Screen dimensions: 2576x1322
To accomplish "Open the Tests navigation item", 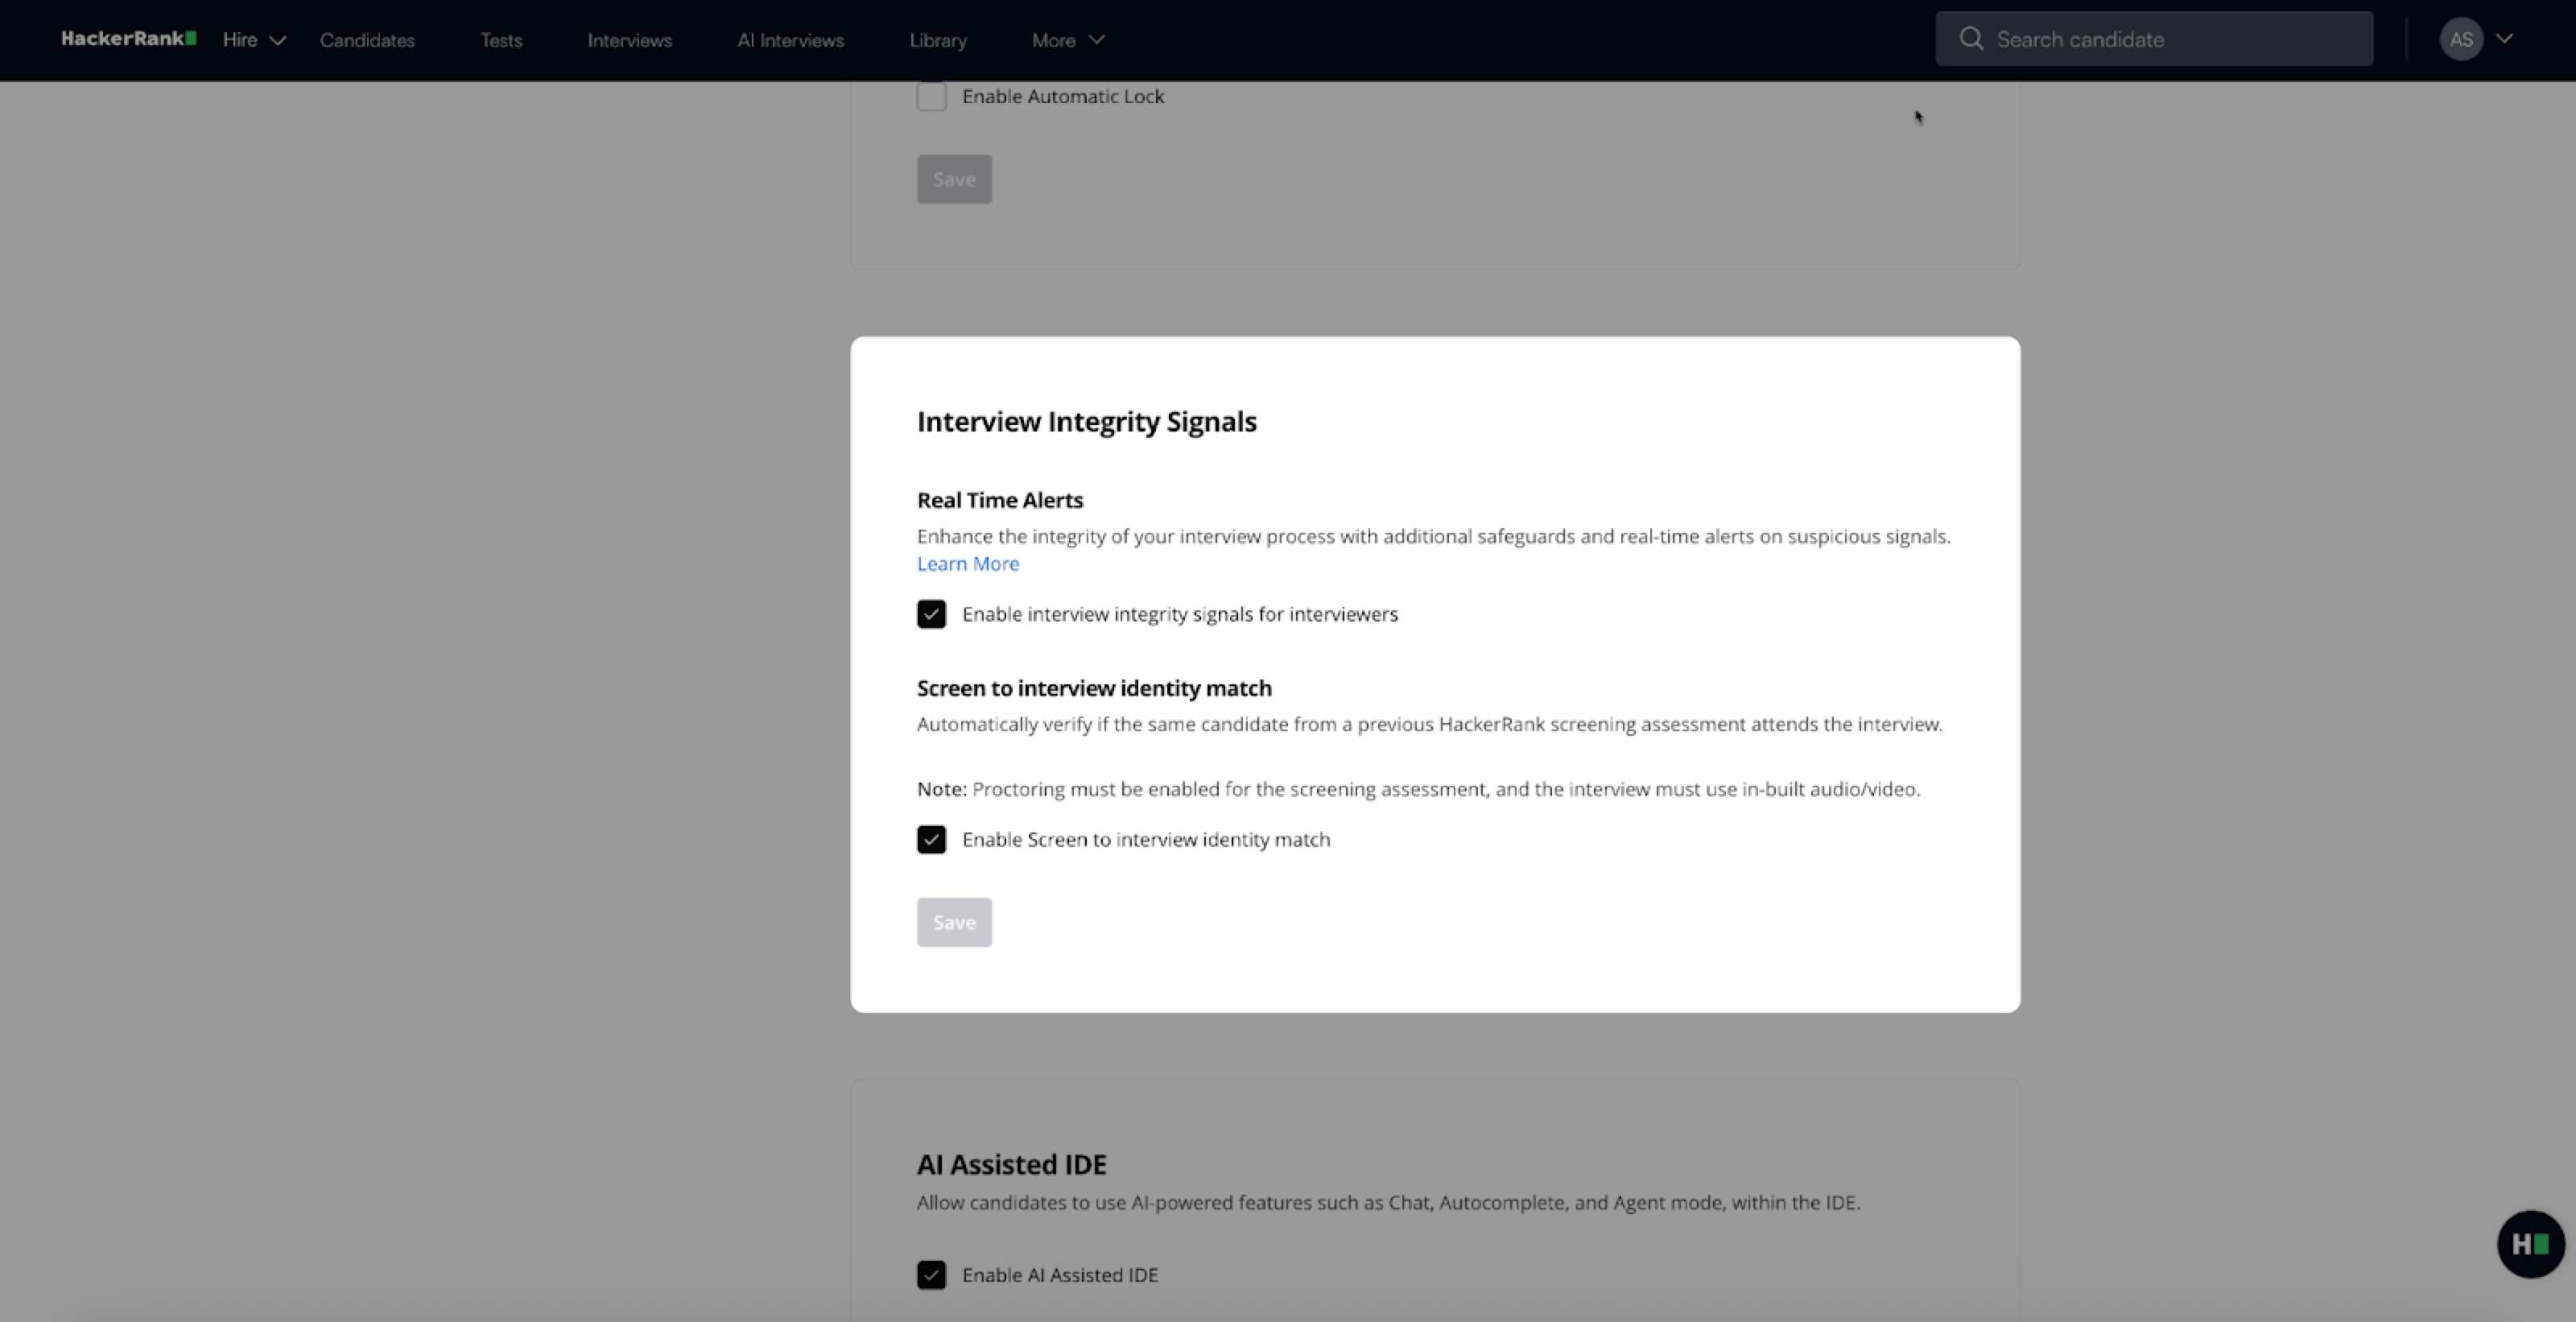I will (x=501, y=40).
